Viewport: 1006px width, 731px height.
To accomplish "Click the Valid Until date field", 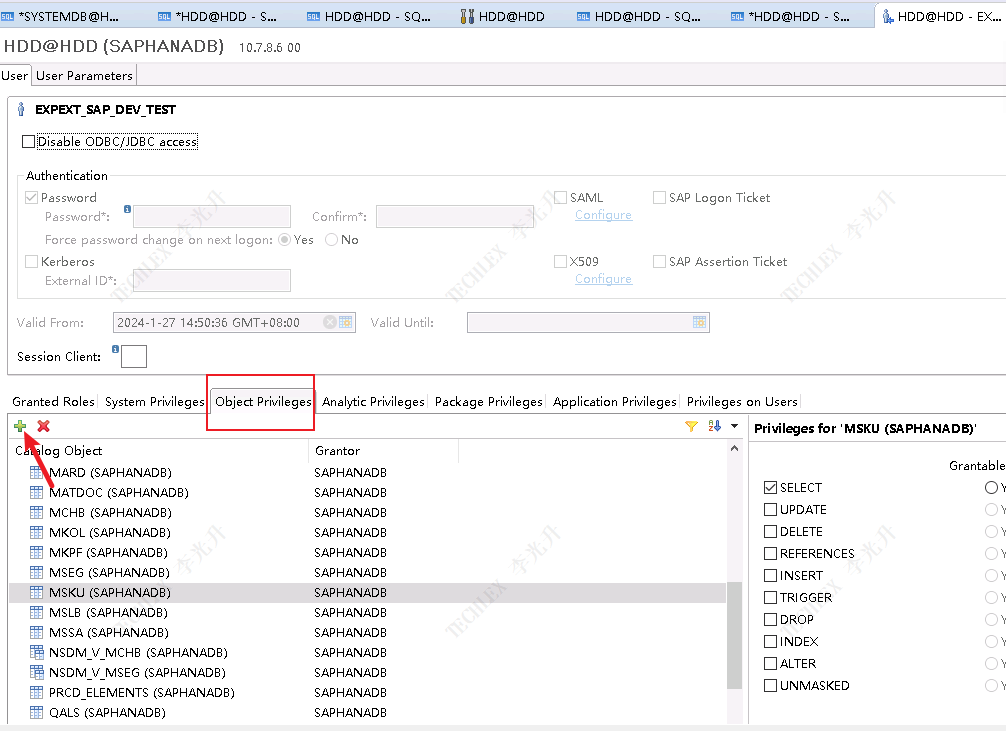I will tap(588, 322).
